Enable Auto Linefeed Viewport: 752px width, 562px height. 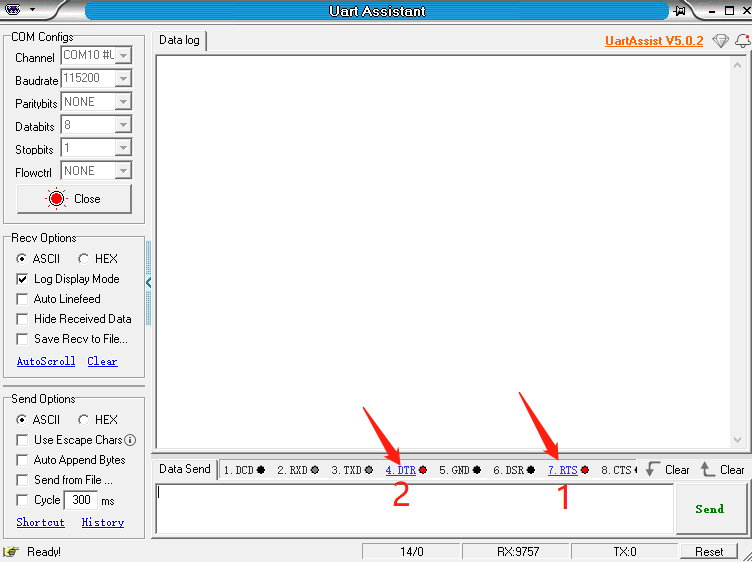pyautogui.click(x=22, y=299)
